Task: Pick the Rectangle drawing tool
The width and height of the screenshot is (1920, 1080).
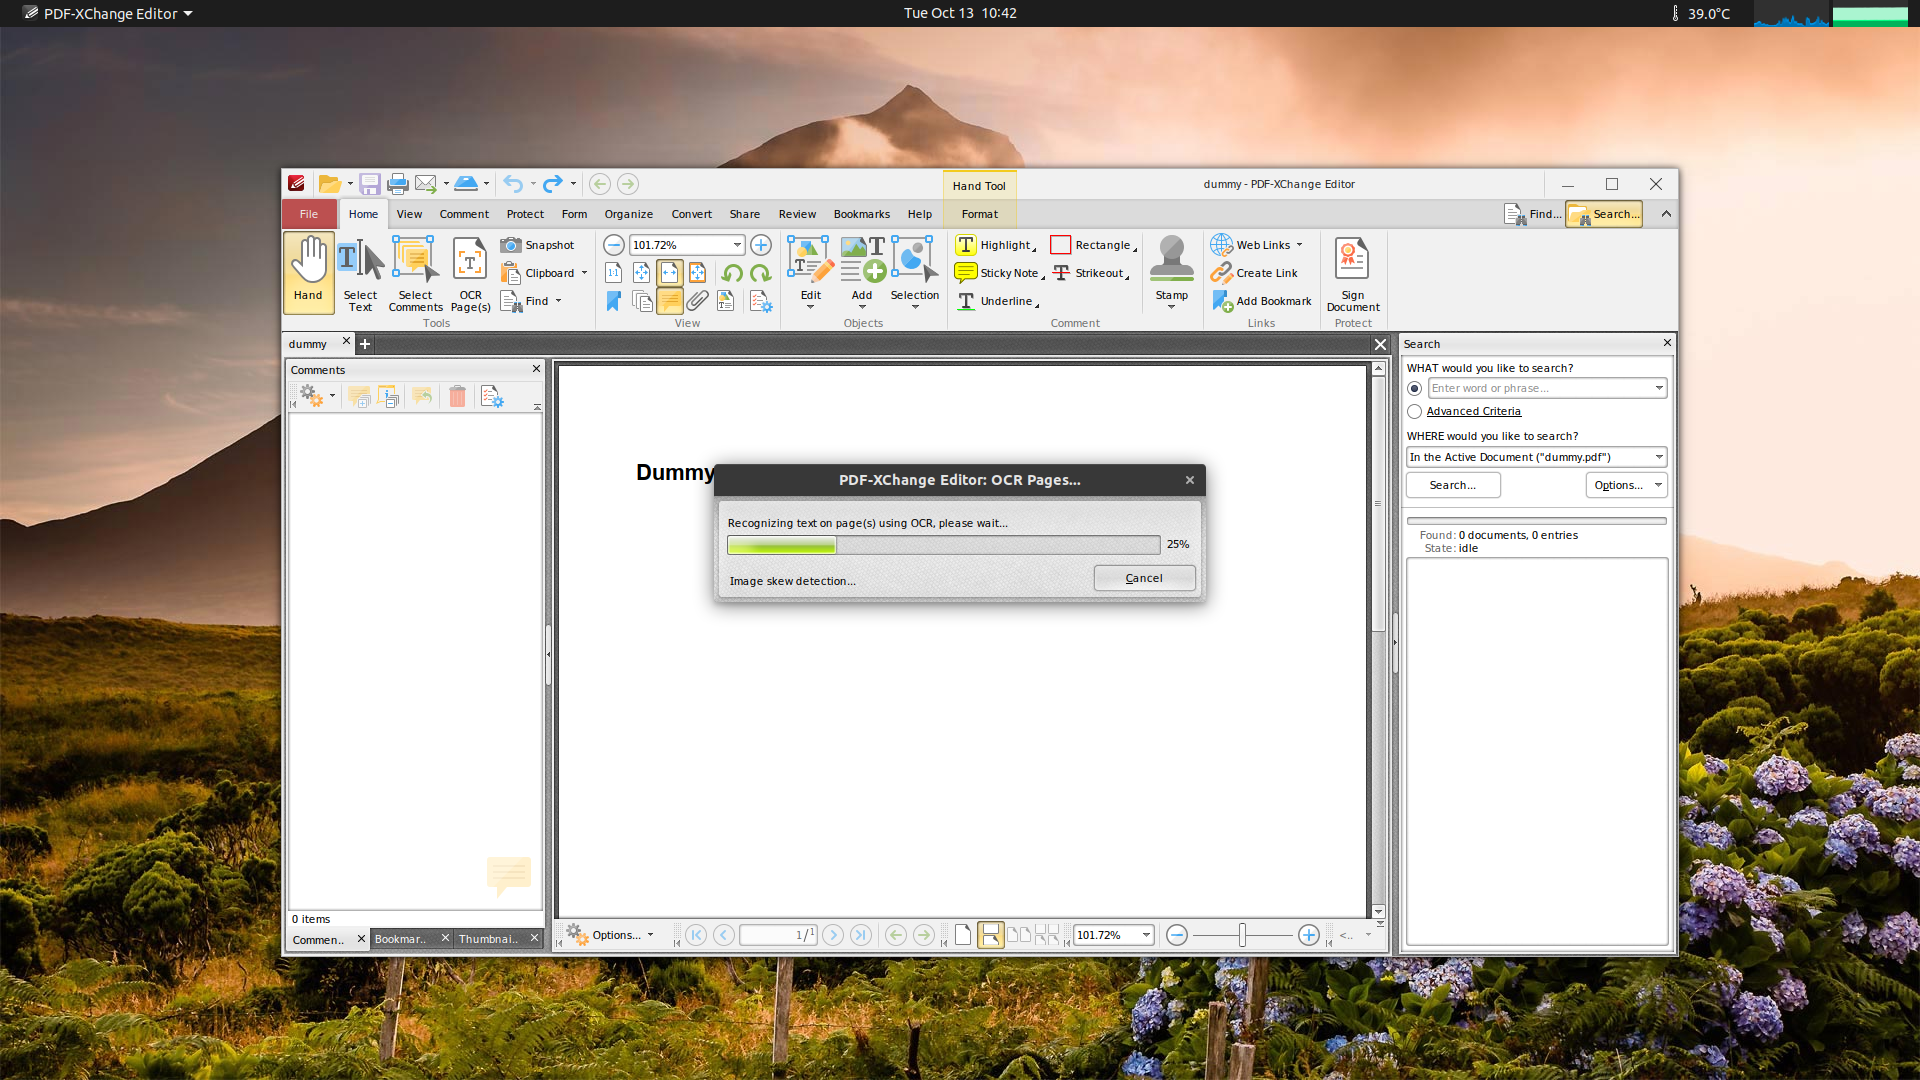Action: [x=1093, y=245]
